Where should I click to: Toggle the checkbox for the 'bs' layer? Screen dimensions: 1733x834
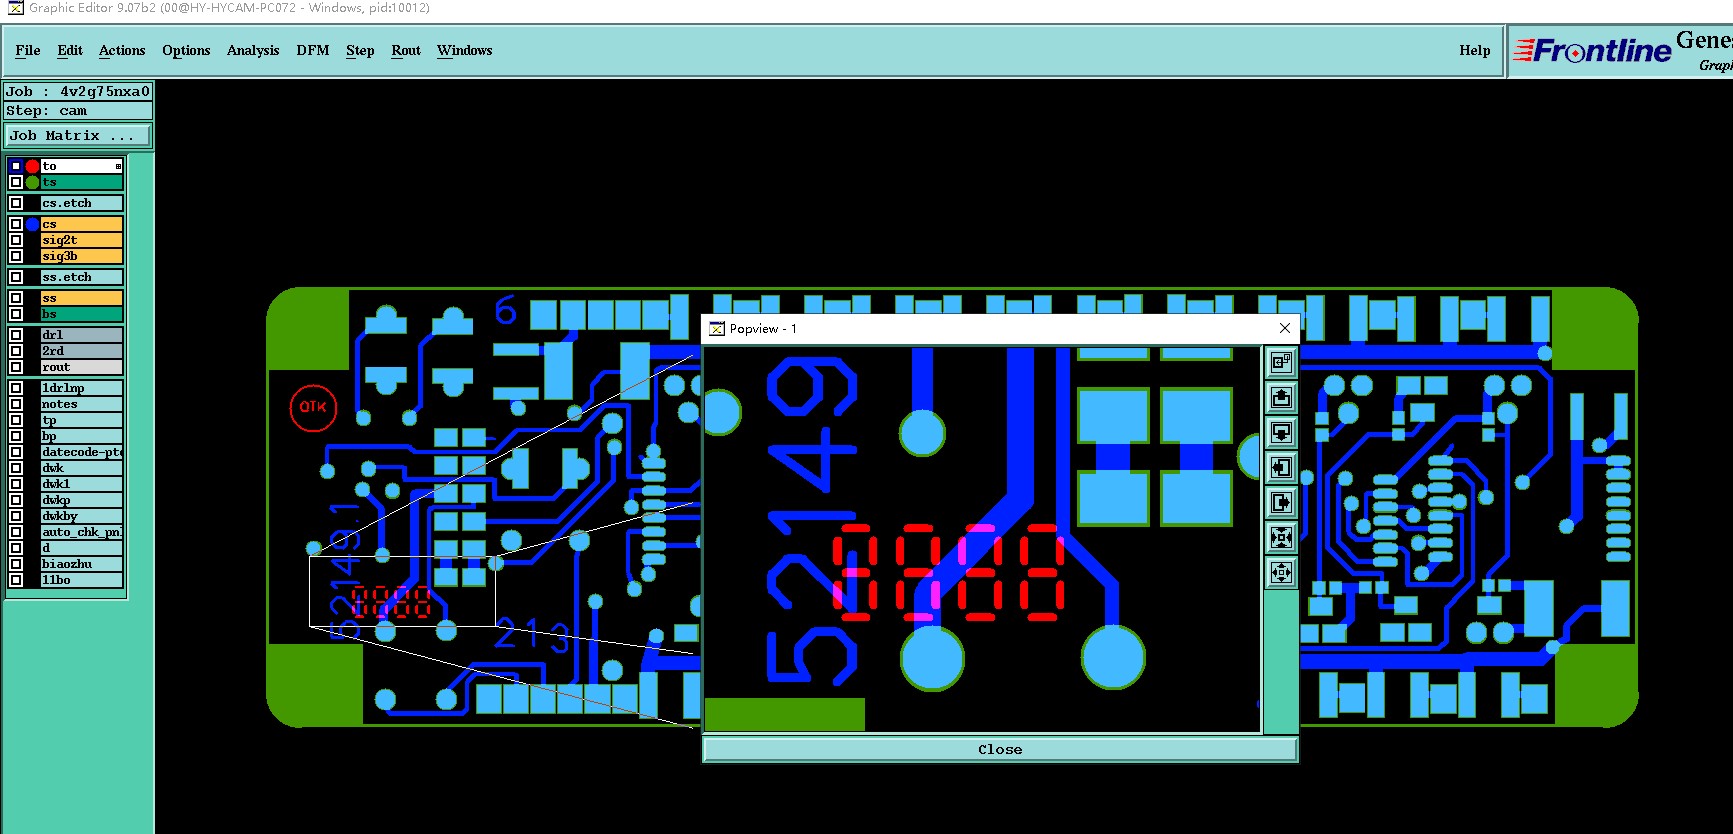point(16,314)
